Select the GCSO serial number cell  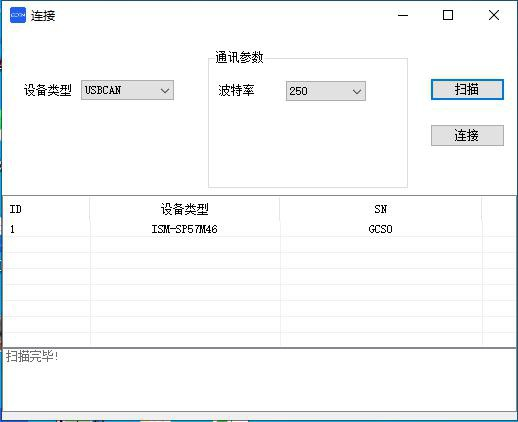pyautogui.click(x=381, y=229)
